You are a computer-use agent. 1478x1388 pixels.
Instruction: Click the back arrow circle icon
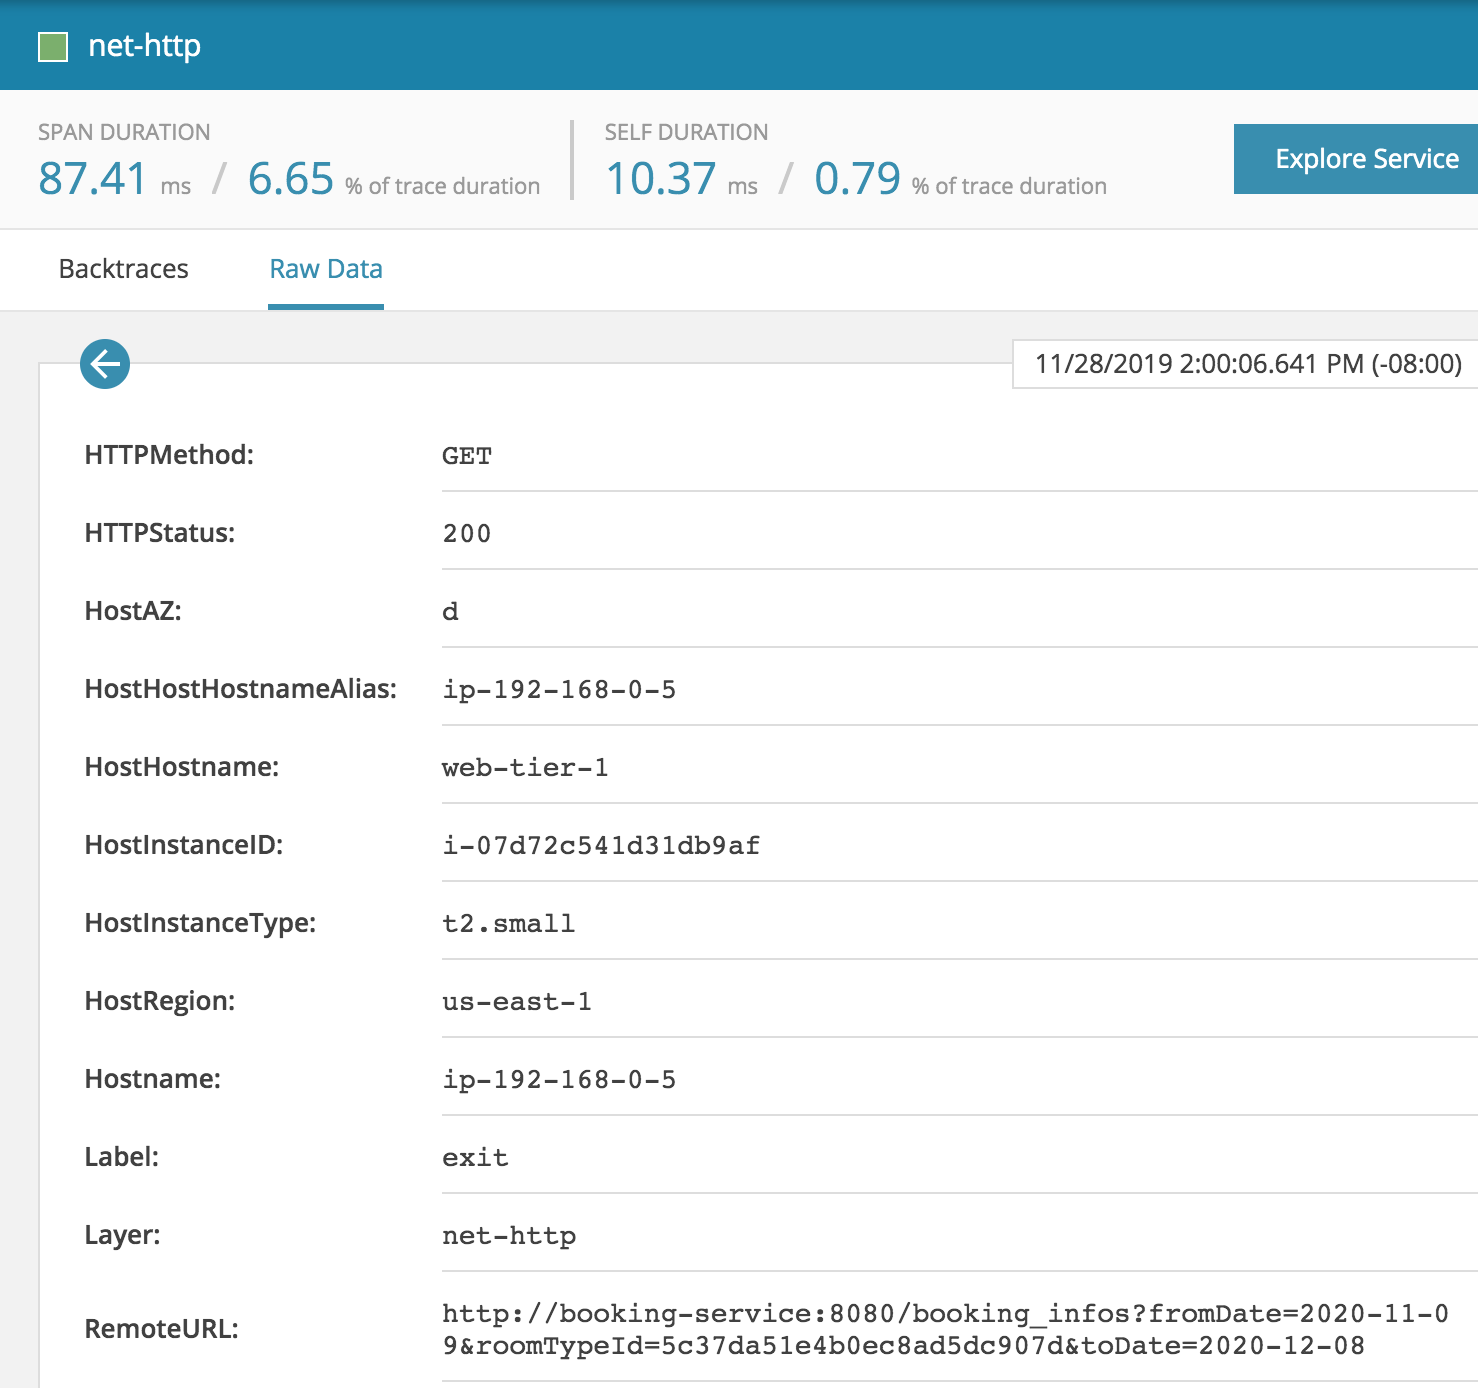click(105, 364)
